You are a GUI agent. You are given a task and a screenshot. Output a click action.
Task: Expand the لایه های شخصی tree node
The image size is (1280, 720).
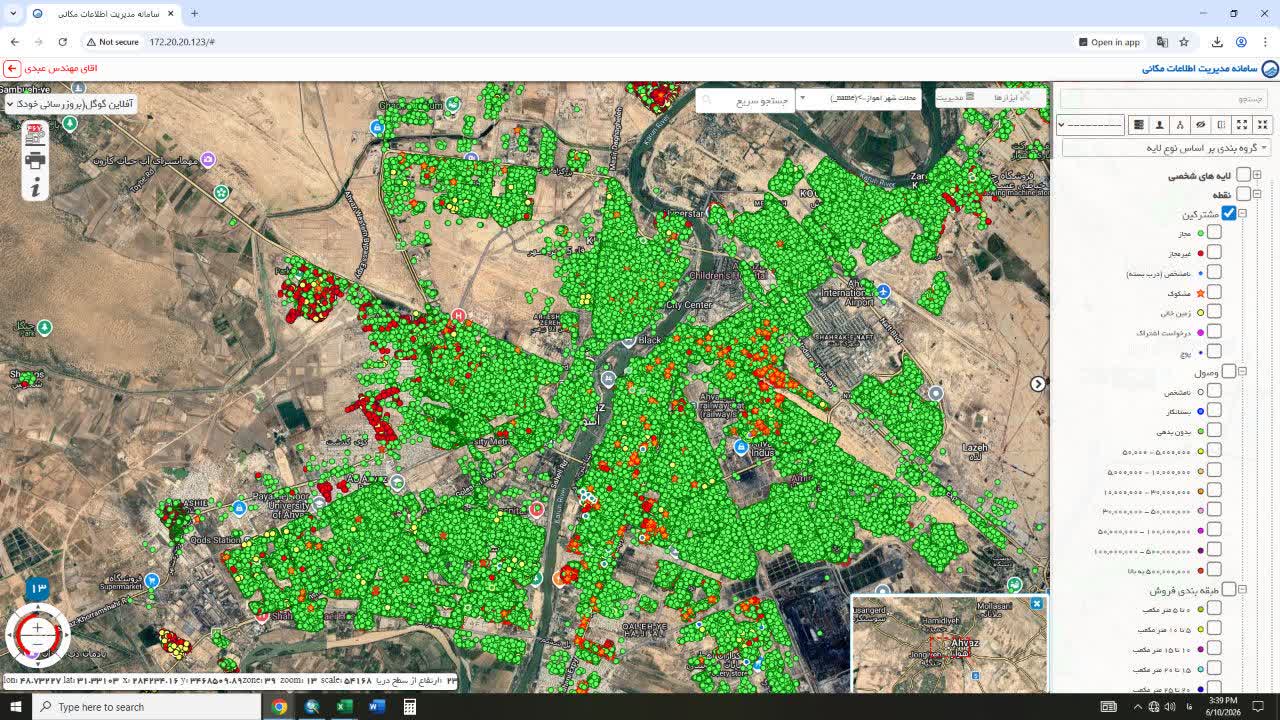pyautogui.click(x=1257, y=175)
